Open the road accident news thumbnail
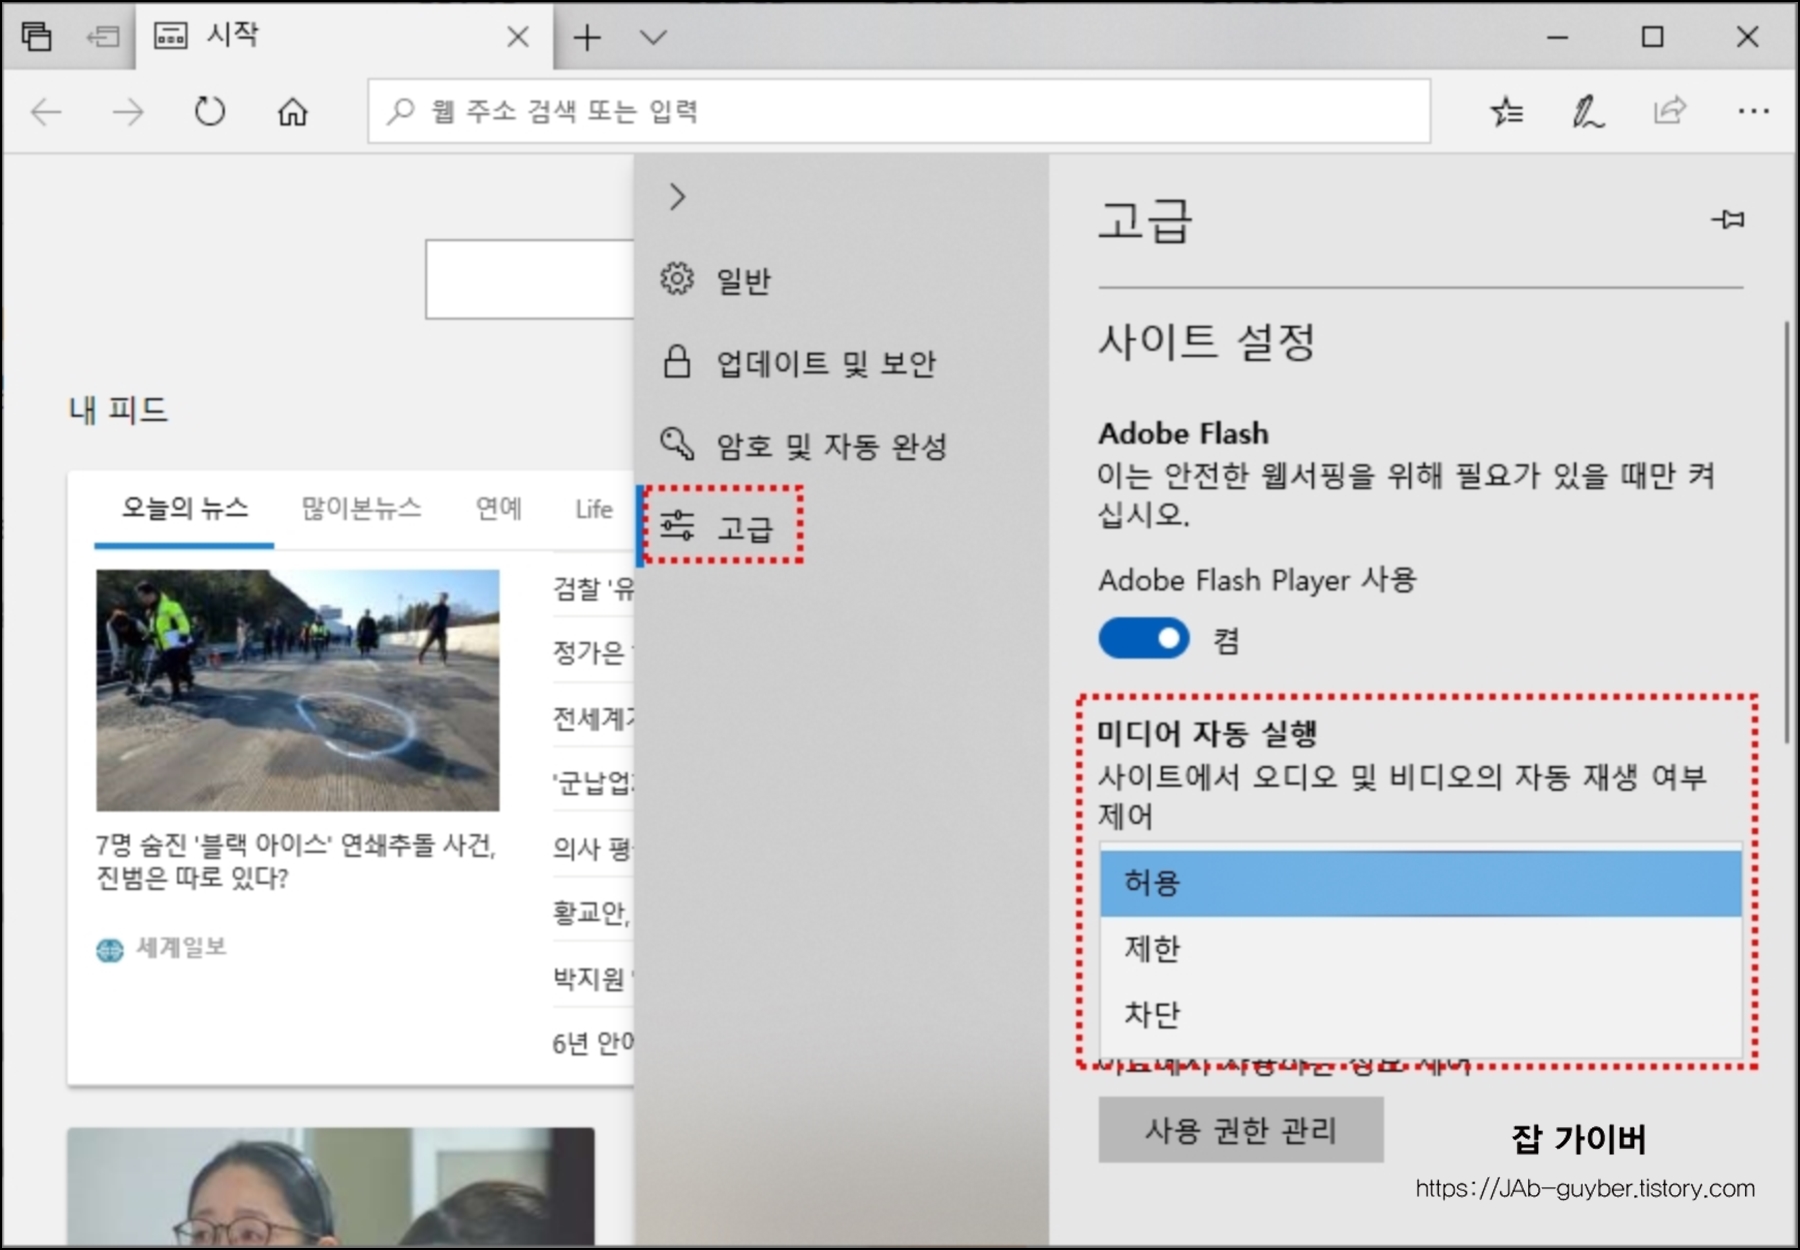The width and height of the screenshot is (1800, 1250). point(297,690)
